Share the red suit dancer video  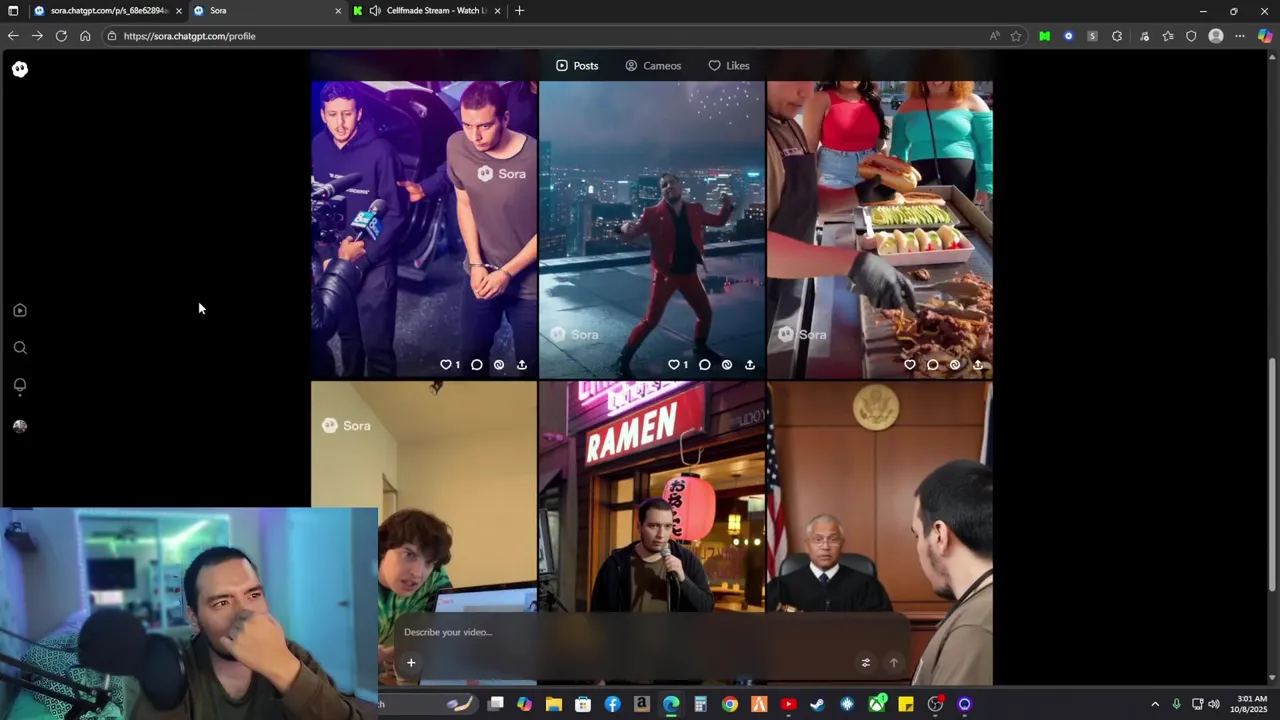pyautogui.click(x=750, y=365)
